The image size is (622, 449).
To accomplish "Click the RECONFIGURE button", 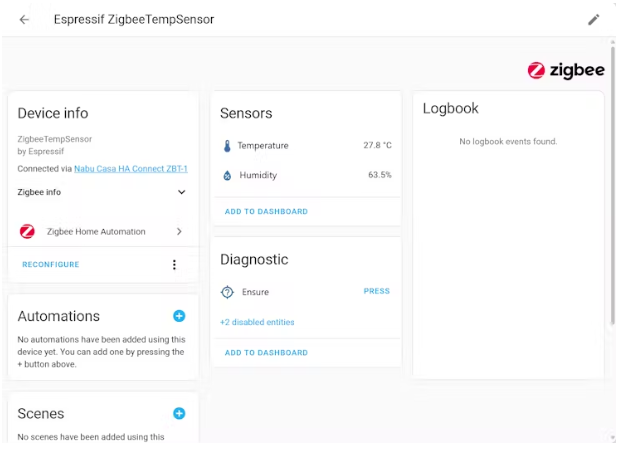I will point(50,265).
